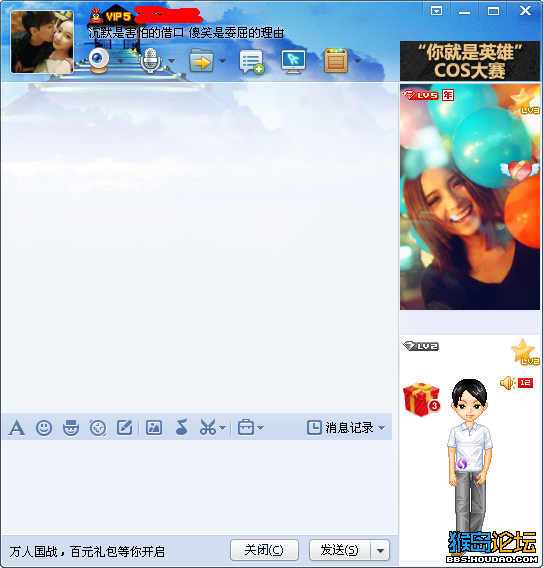Expand the video call options arrow
Image resolution: width=543 pixels, height=568 pixels.
pos(120,61)
